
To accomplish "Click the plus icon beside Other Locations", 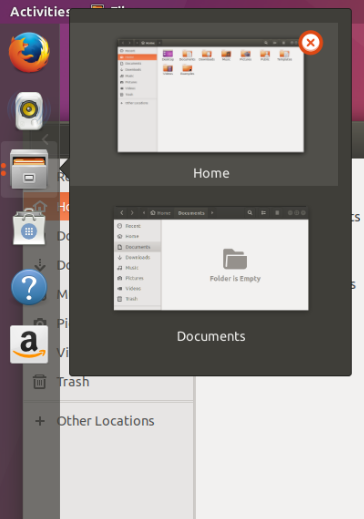I will pyautogui.click(x=40, y=421).
